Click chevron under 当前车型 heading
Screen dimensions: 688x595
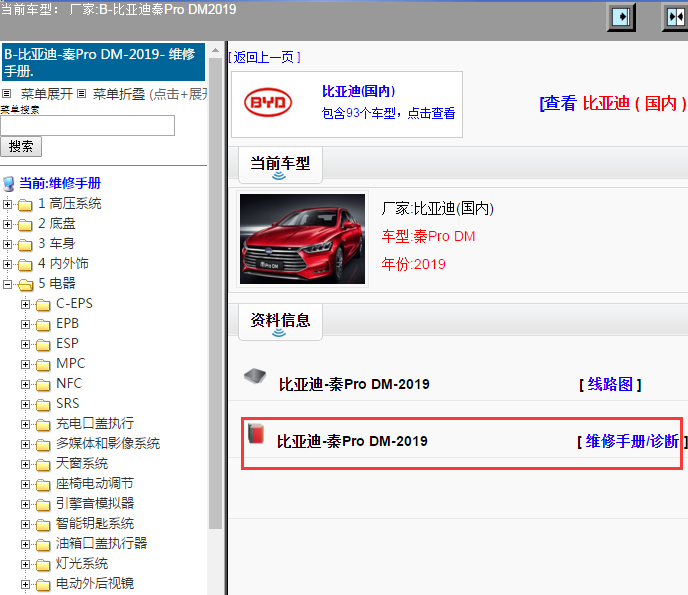click(x=279, y=176)
